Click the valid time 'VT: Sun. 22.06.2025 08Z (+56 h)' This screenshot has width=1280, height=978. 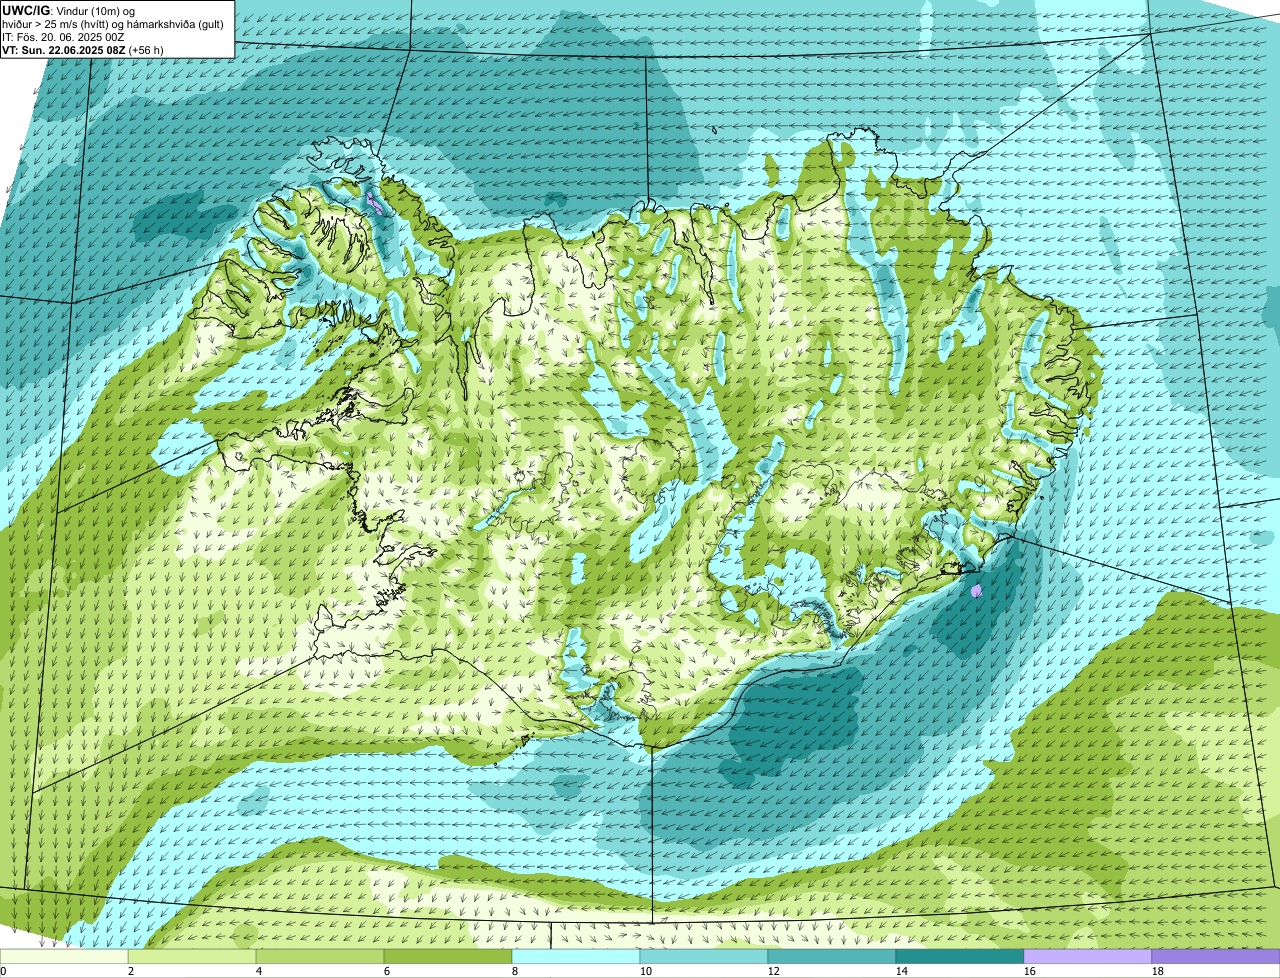point(83,49)
